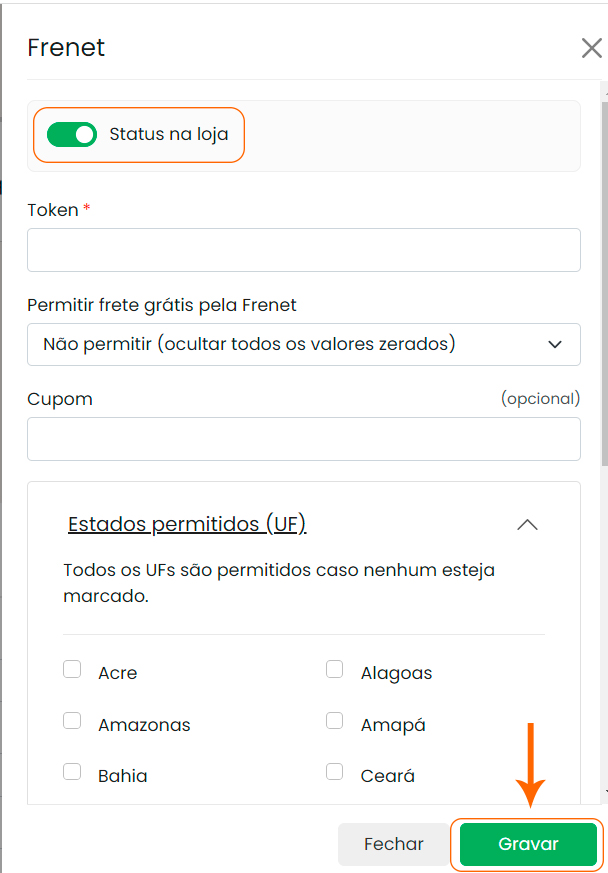This screenshot has height=873, width=608.
Task: Click the dialog's vertical scrollbar
Action: 604,300
